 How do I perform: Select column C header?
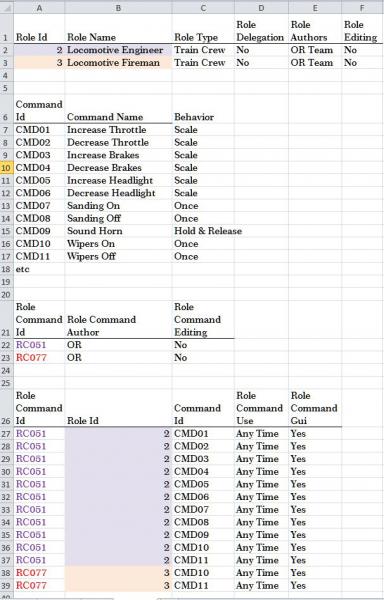[203, 8]
